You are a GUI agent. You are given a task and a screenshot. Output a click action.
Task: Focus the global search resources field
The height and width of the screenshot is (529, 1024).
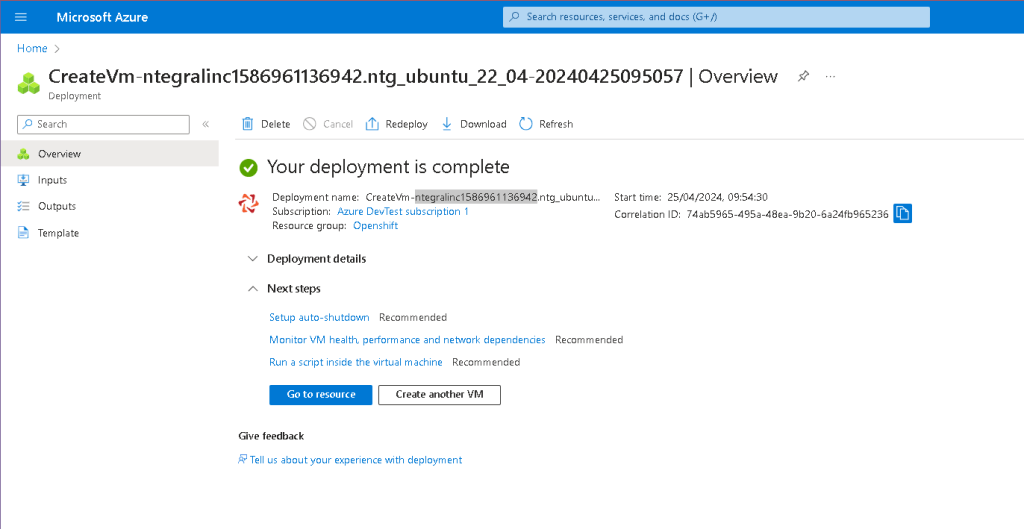(716, 17)
